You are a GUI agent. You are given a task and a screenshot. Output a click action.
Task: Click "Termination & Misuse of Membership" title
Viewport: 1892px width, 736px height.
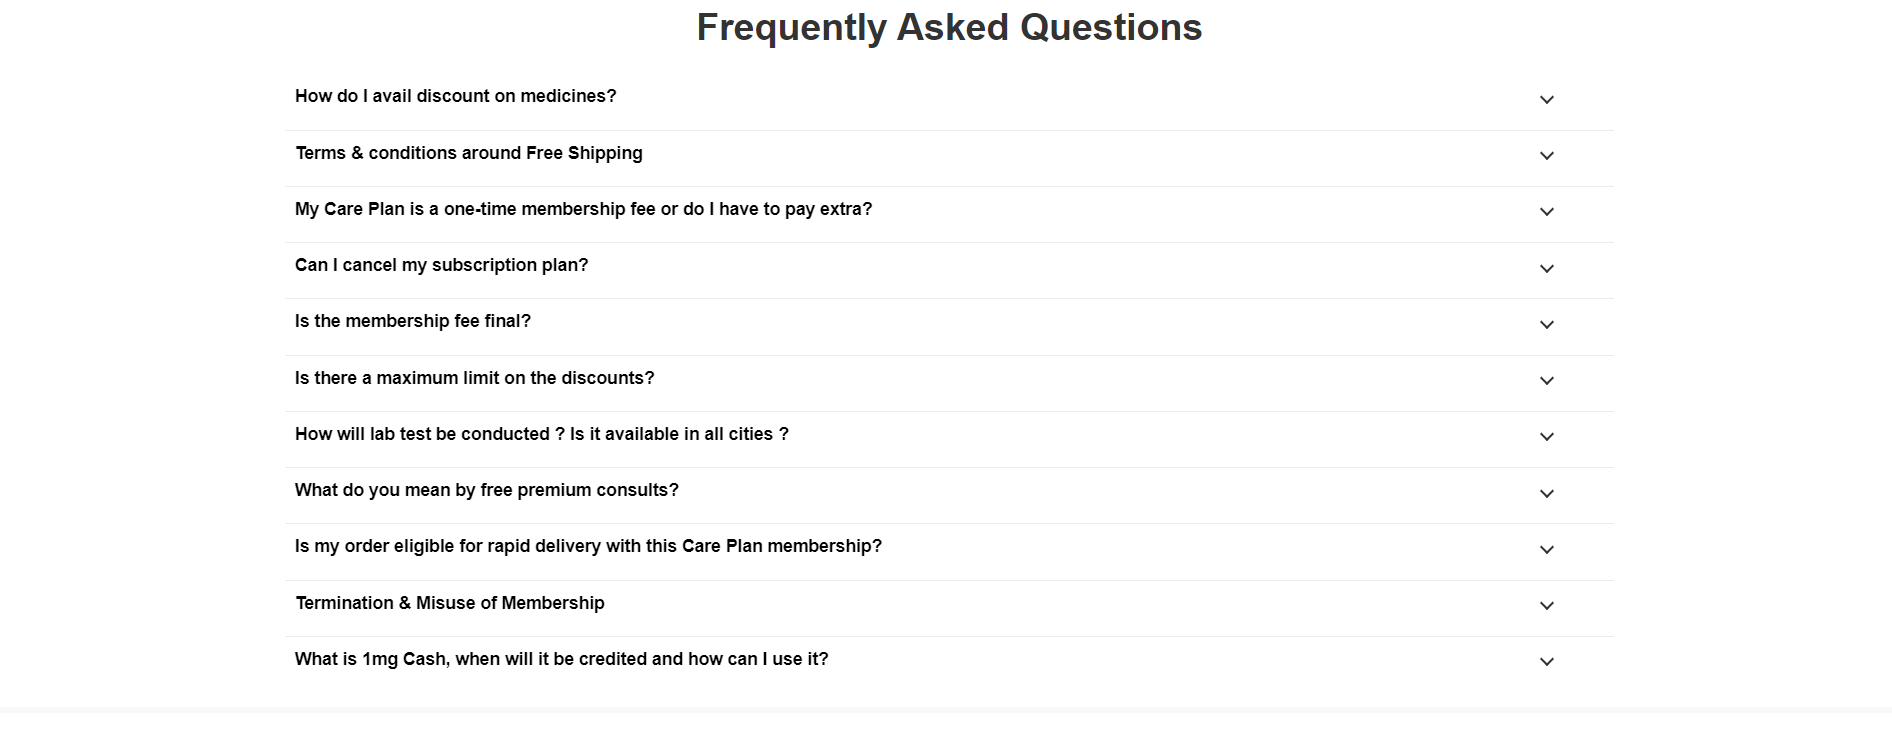tap(449, 603)
